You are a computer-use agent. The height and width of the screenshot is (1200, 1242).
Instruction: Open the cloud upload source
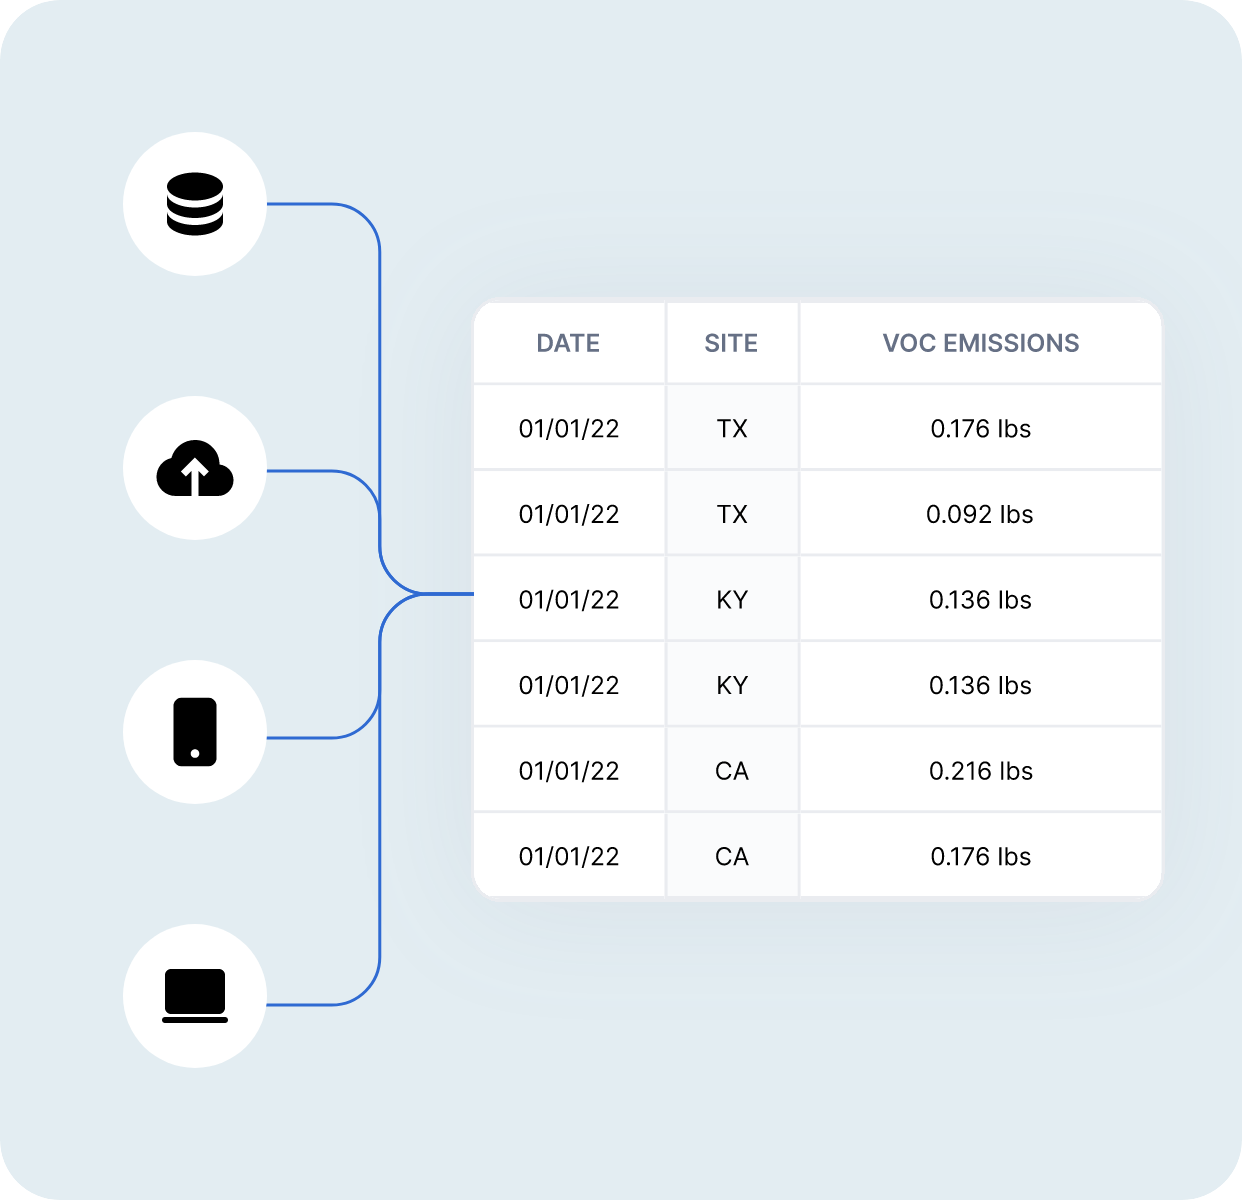[195, 469]
